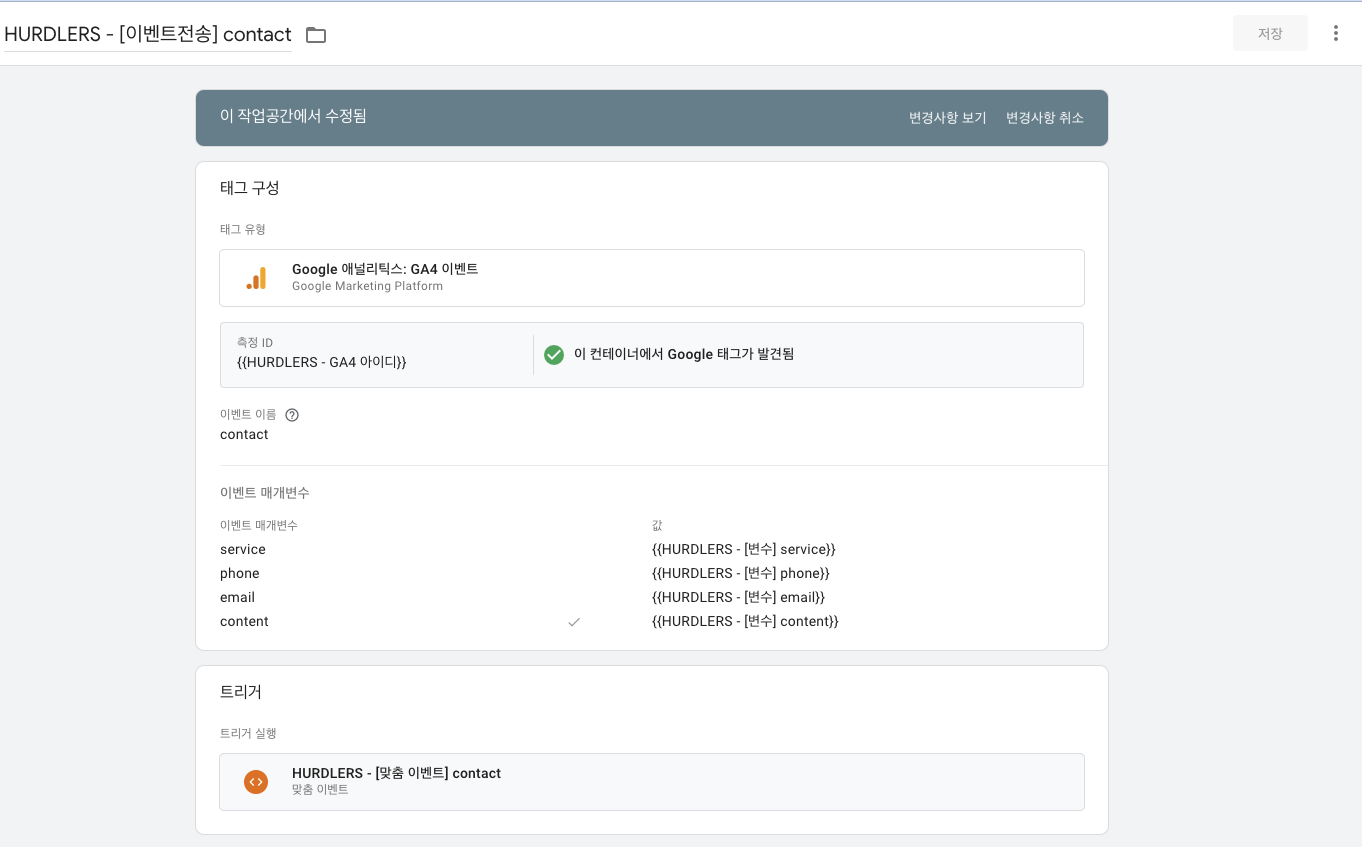
Task: Click the 트리거 section header
Action: click(x=240, y=692)
